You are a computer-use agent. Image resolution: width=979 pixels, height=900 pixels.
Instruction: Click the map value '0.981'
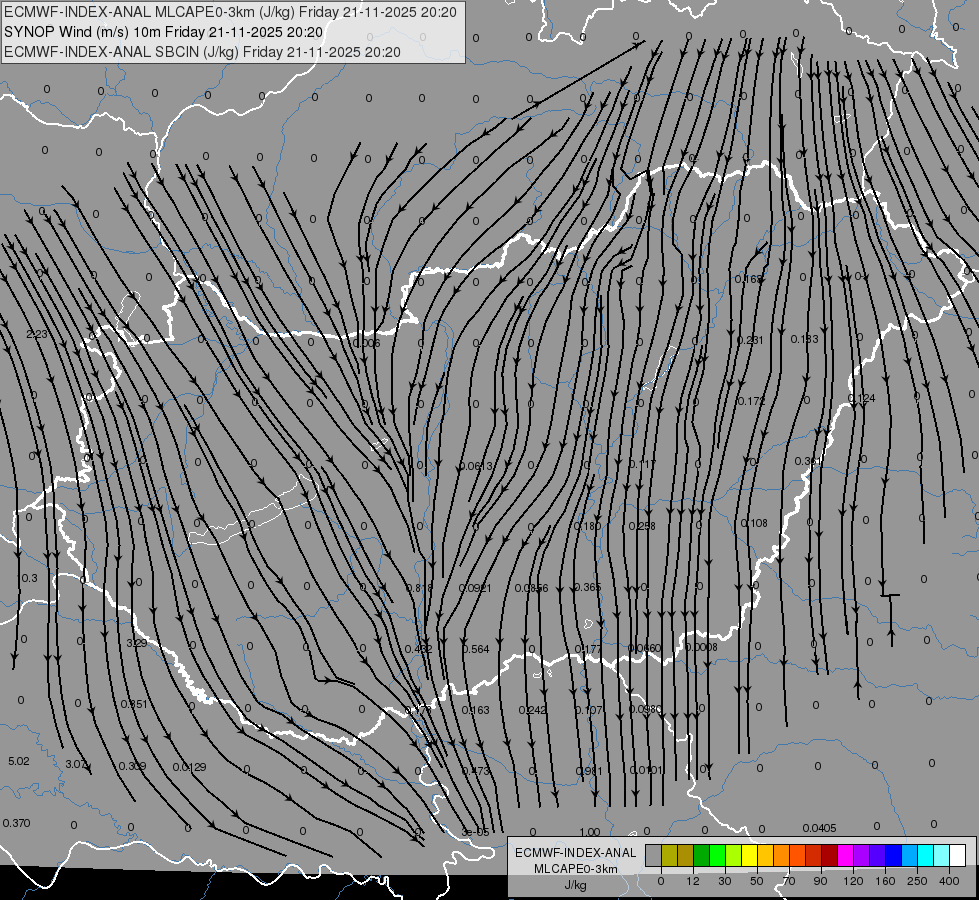589,771
